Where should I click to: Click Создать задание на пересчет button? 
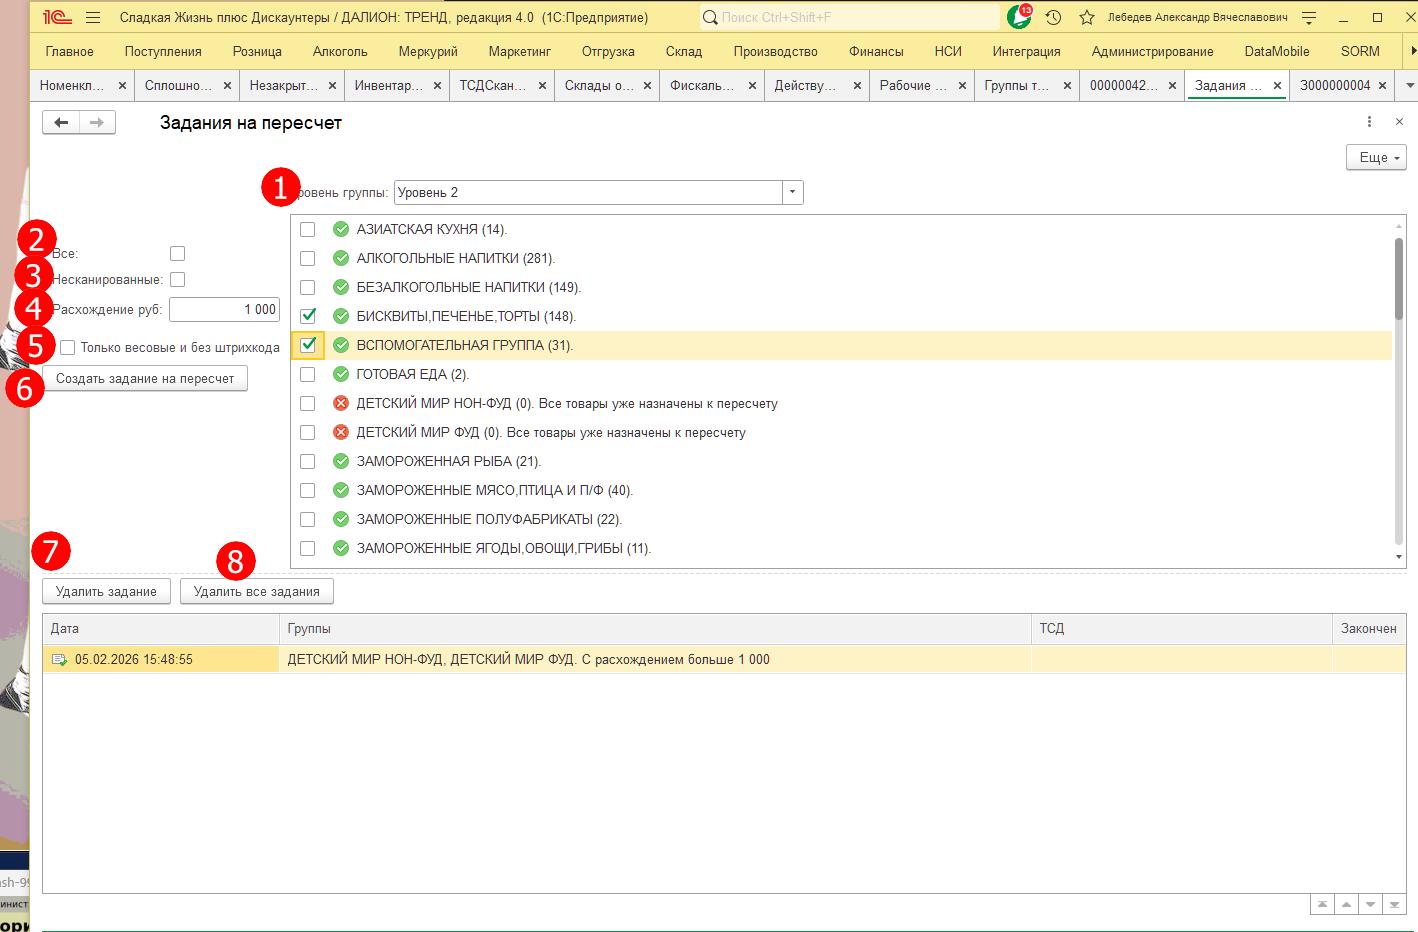click(145, 379)
